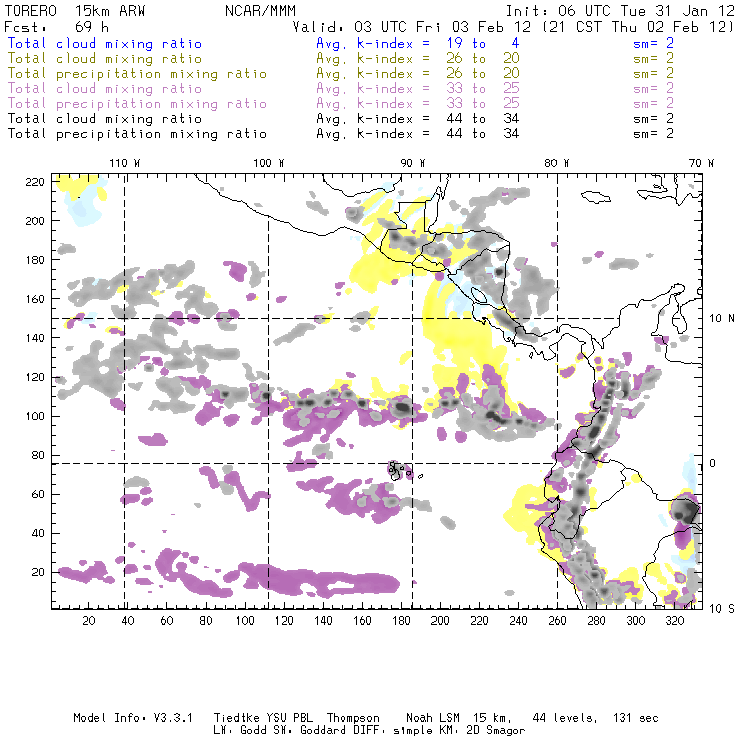The width and height of the screenshot is (740, 740).
Task: Click the "90 W" longitude label
Action: [x=413, y=163]
